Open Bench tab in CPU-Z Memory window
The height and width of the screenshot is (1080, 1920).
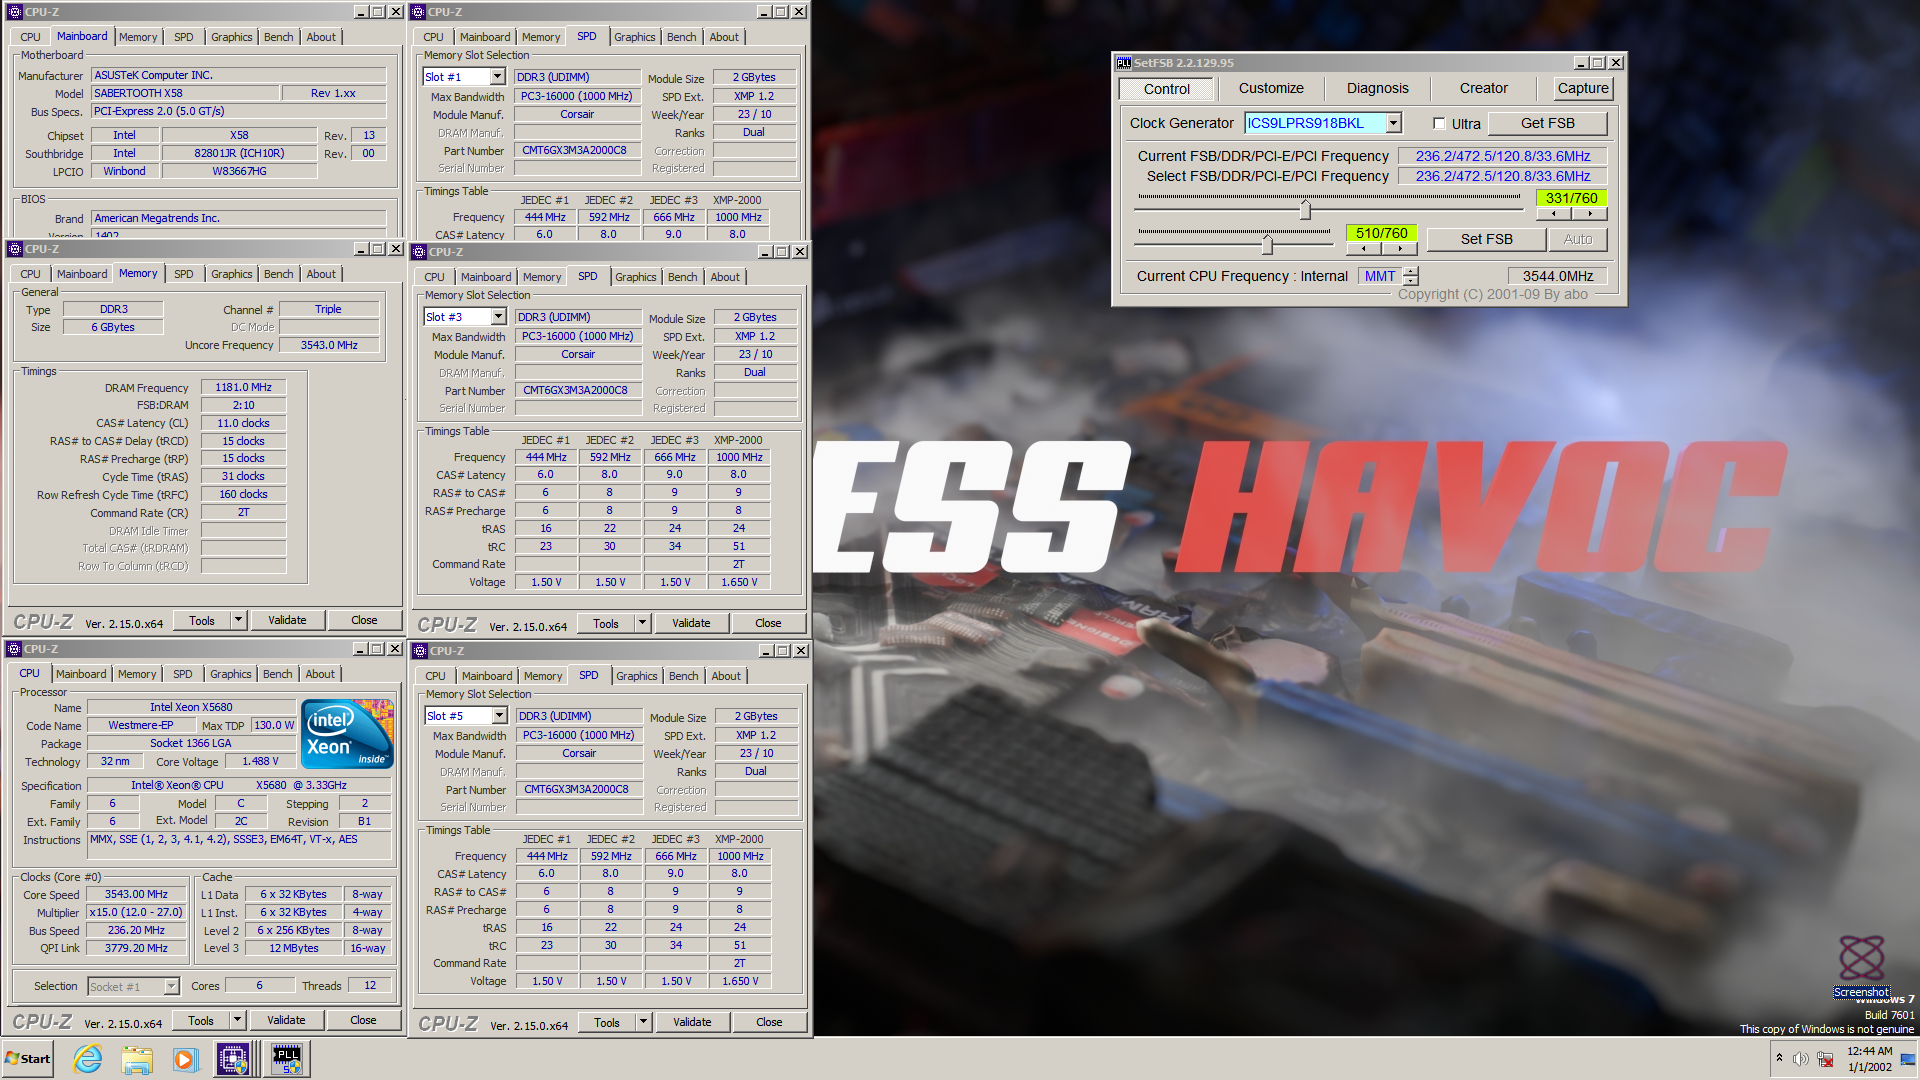pos(279,274)
